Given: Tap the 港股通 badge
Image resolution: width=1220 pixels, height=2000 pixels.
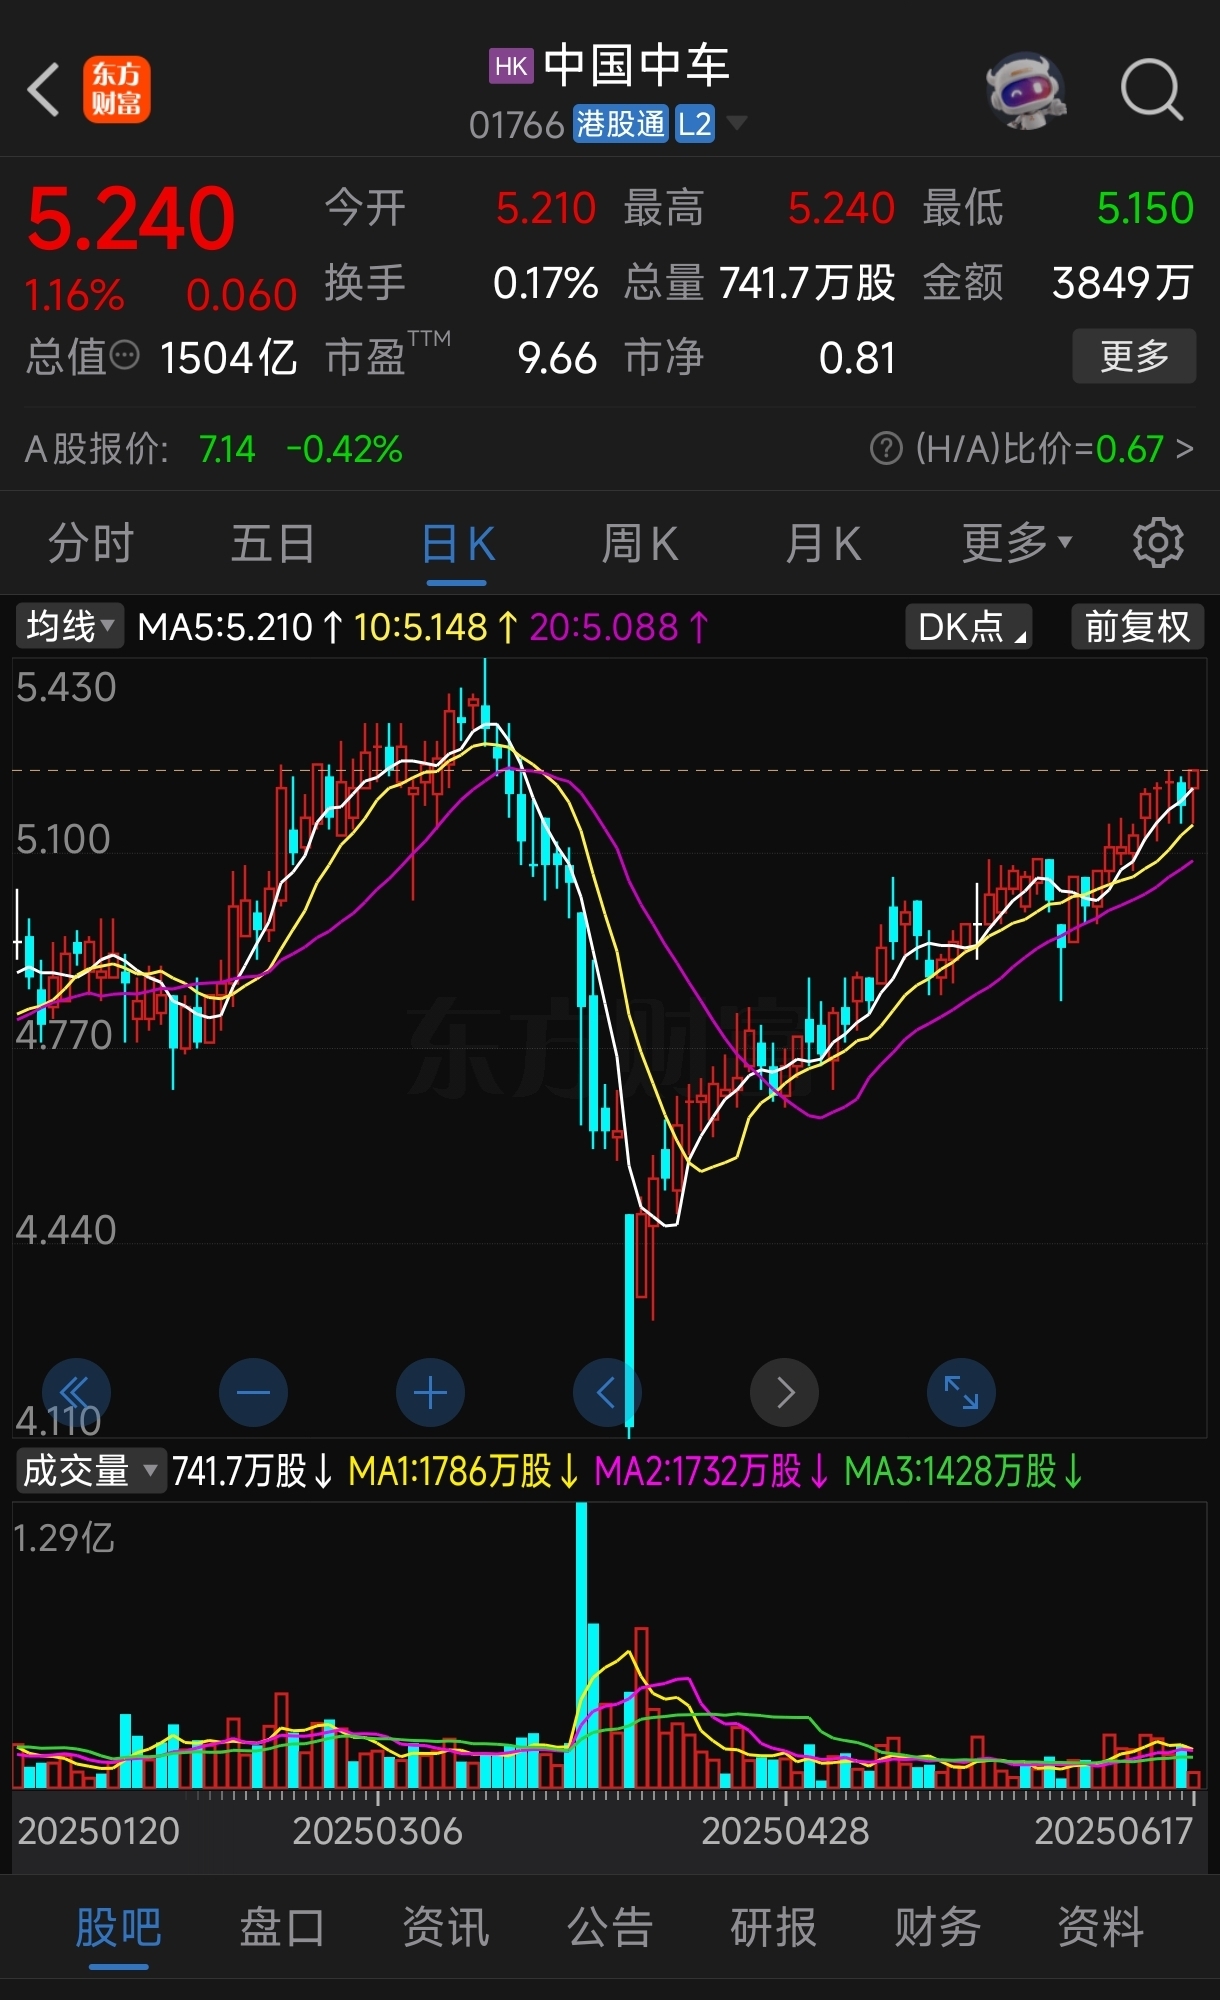Looking at the screenshot, I should point(620,124).
